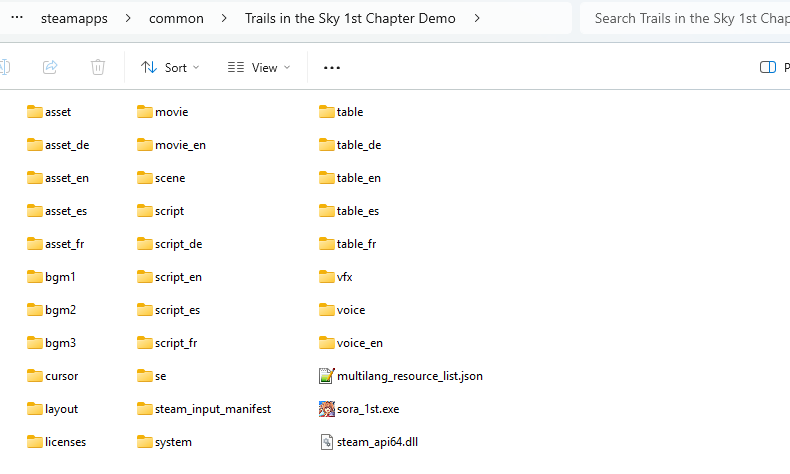
Task: Select the licenses folder icon
Action: (x=34, y=441)
